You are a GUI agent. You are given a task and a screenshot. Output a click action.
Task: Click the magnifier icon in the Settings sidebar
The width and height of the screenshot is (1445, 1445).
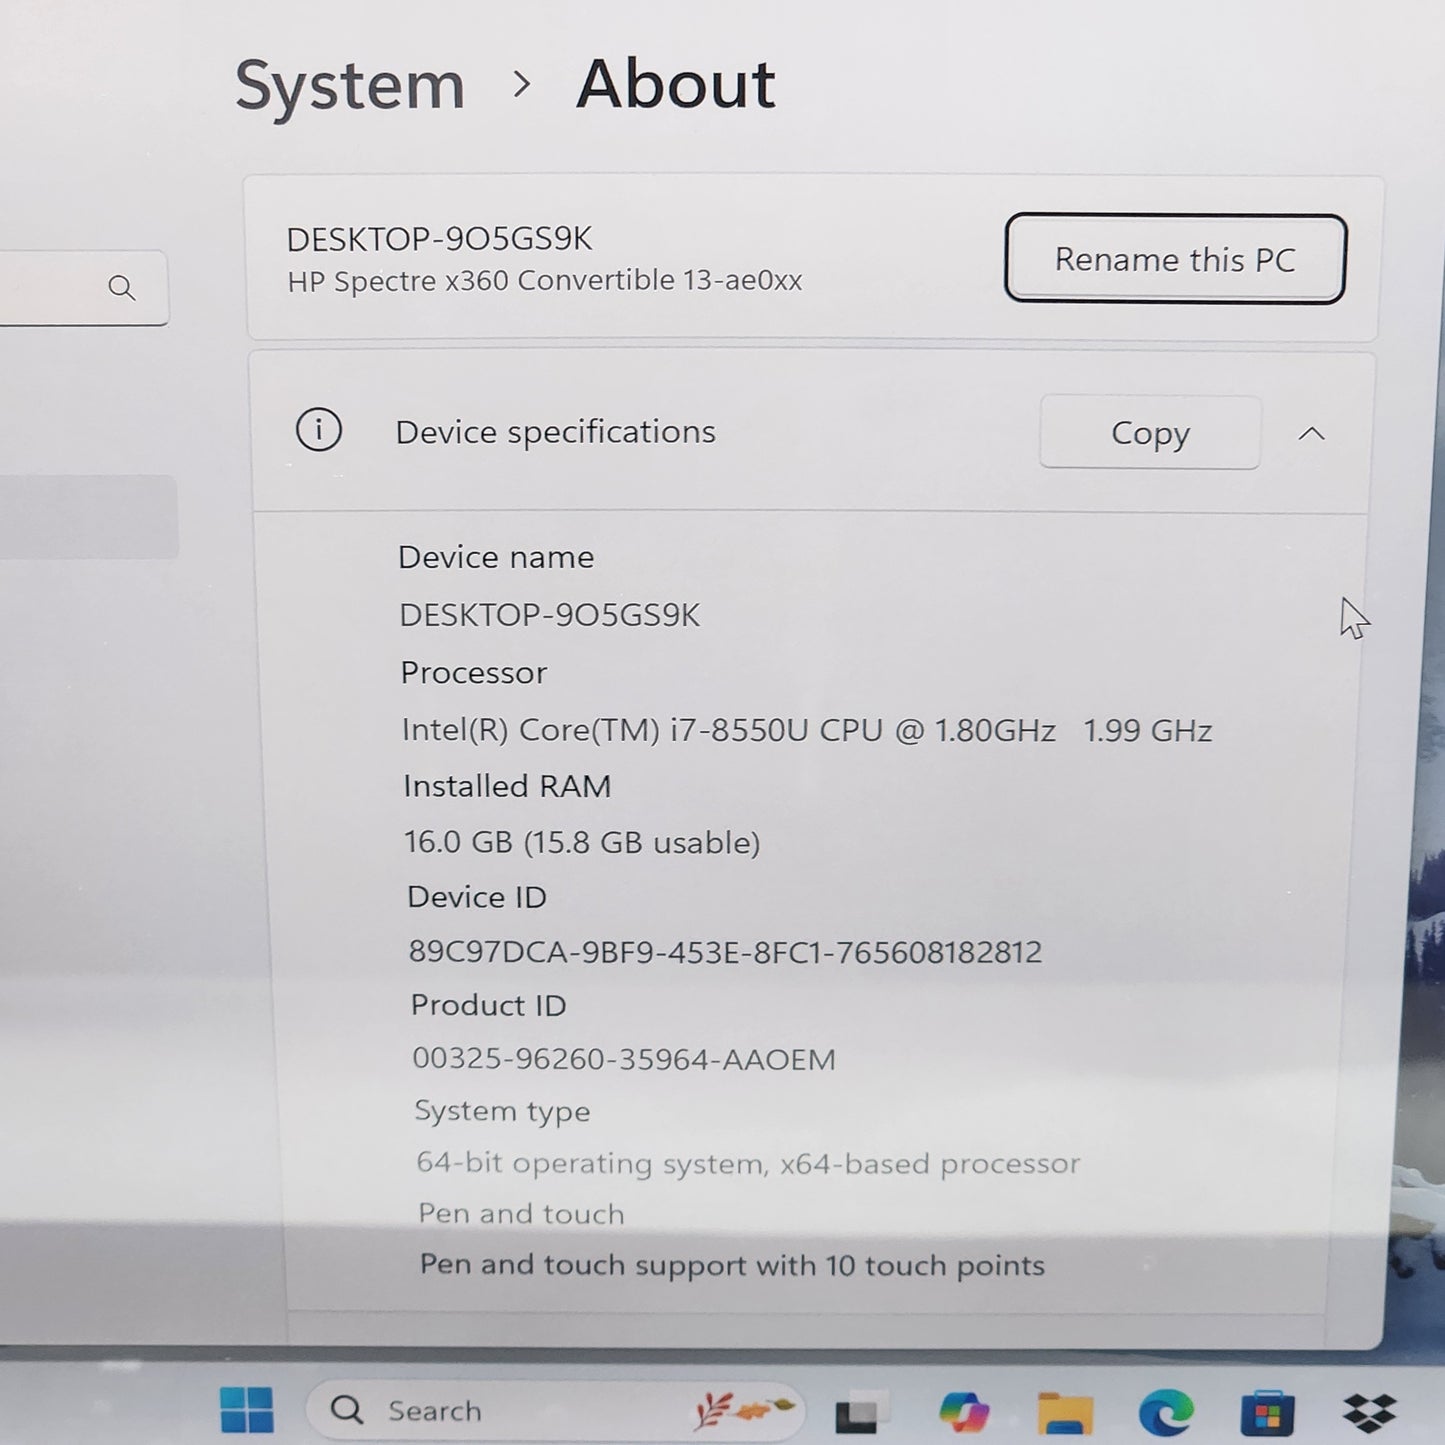(123, 288)
